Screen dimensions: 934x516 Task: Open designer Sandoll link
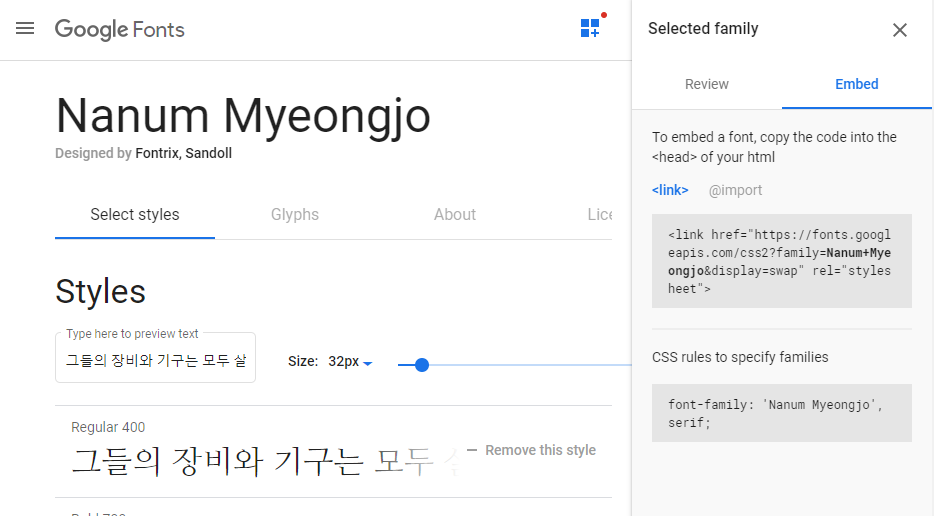tap(208, 153)
